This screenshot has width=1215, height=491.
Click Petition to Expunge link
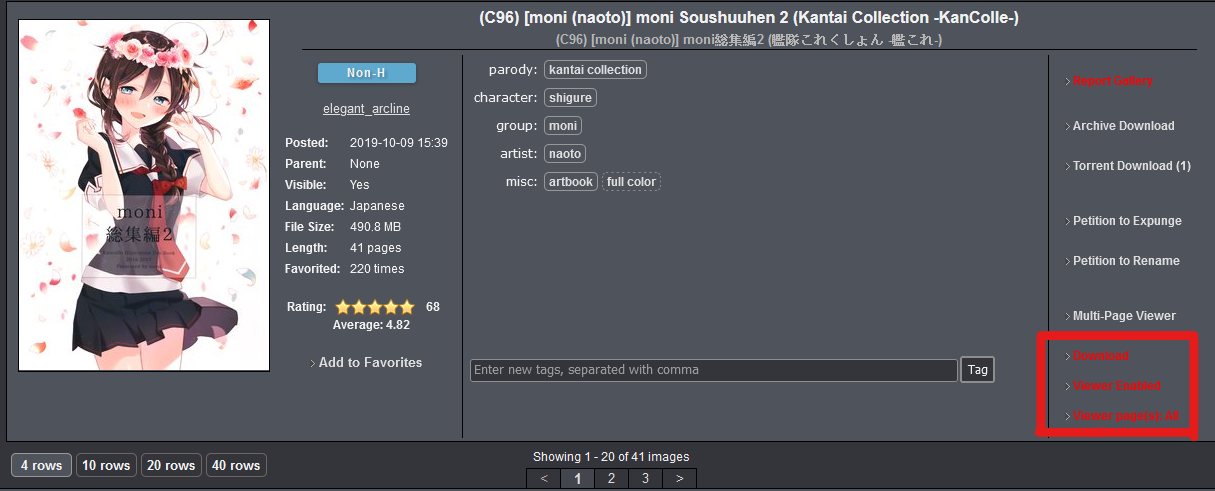(x=1127, y=221)
